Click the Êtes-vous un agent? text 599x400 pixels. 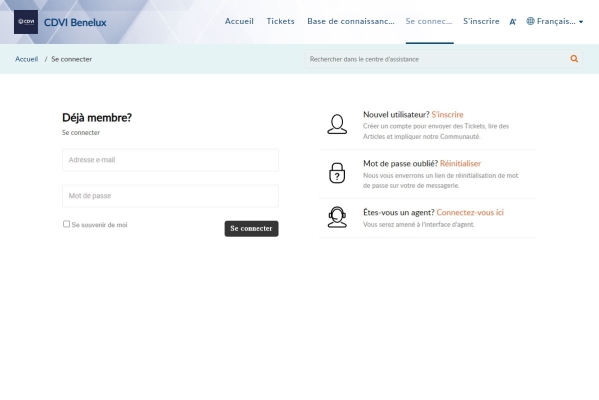click(399, 212)
